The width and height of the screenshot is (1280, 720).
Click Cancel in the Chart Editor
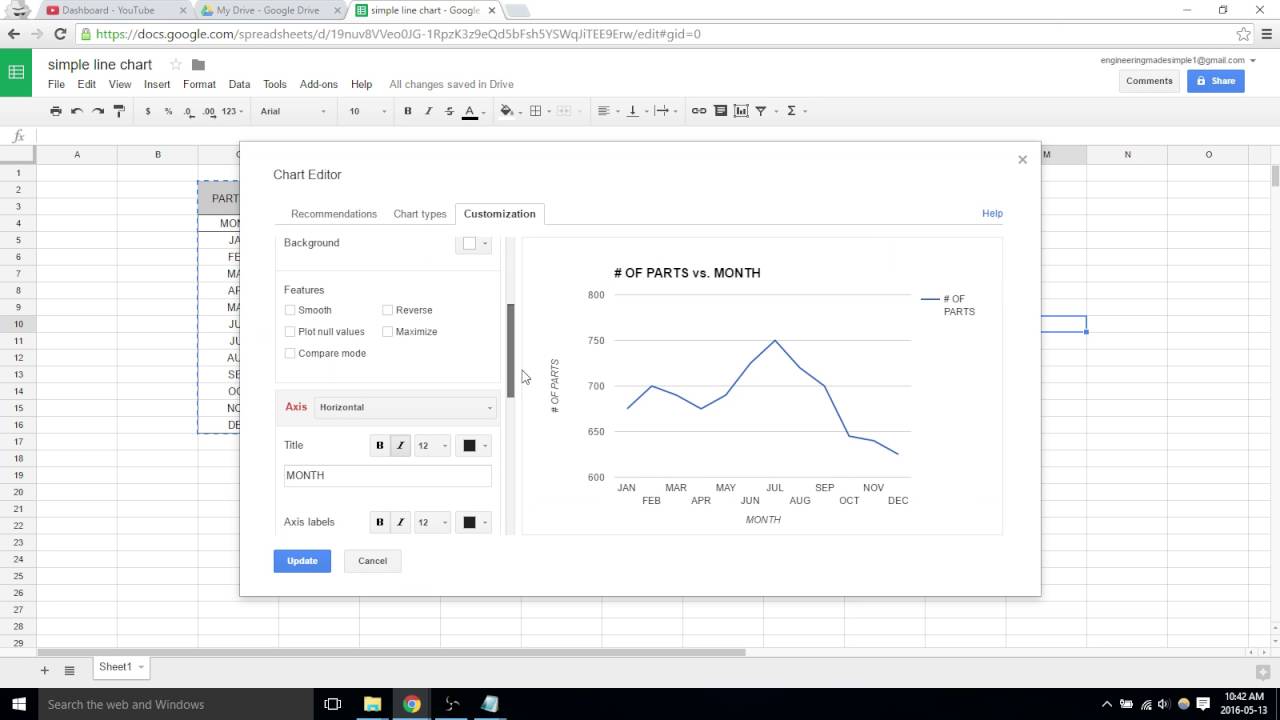372,561
